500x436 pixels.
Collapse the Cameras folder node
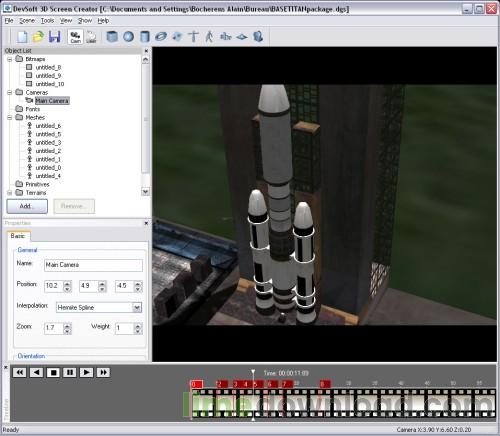tap(10, 93)
